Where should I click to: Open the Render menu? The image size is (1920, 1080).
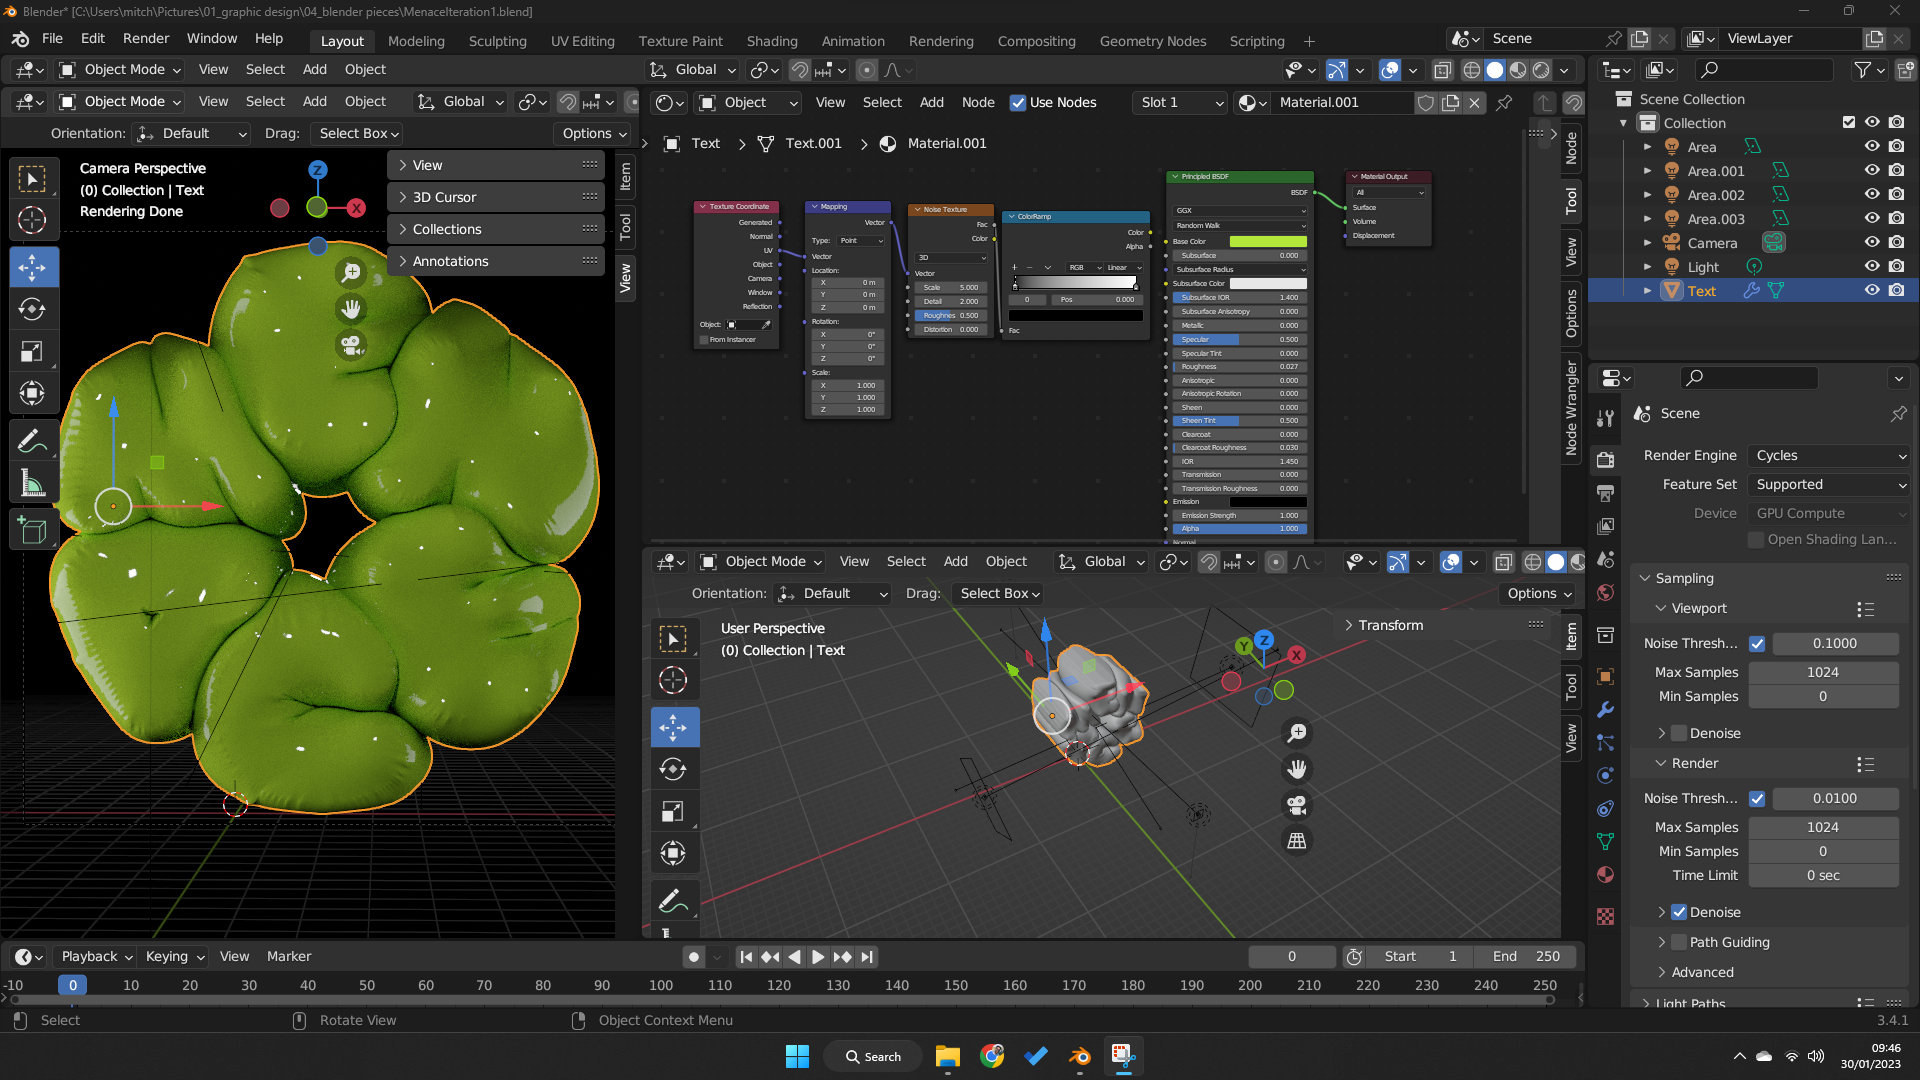click(145, 38)
